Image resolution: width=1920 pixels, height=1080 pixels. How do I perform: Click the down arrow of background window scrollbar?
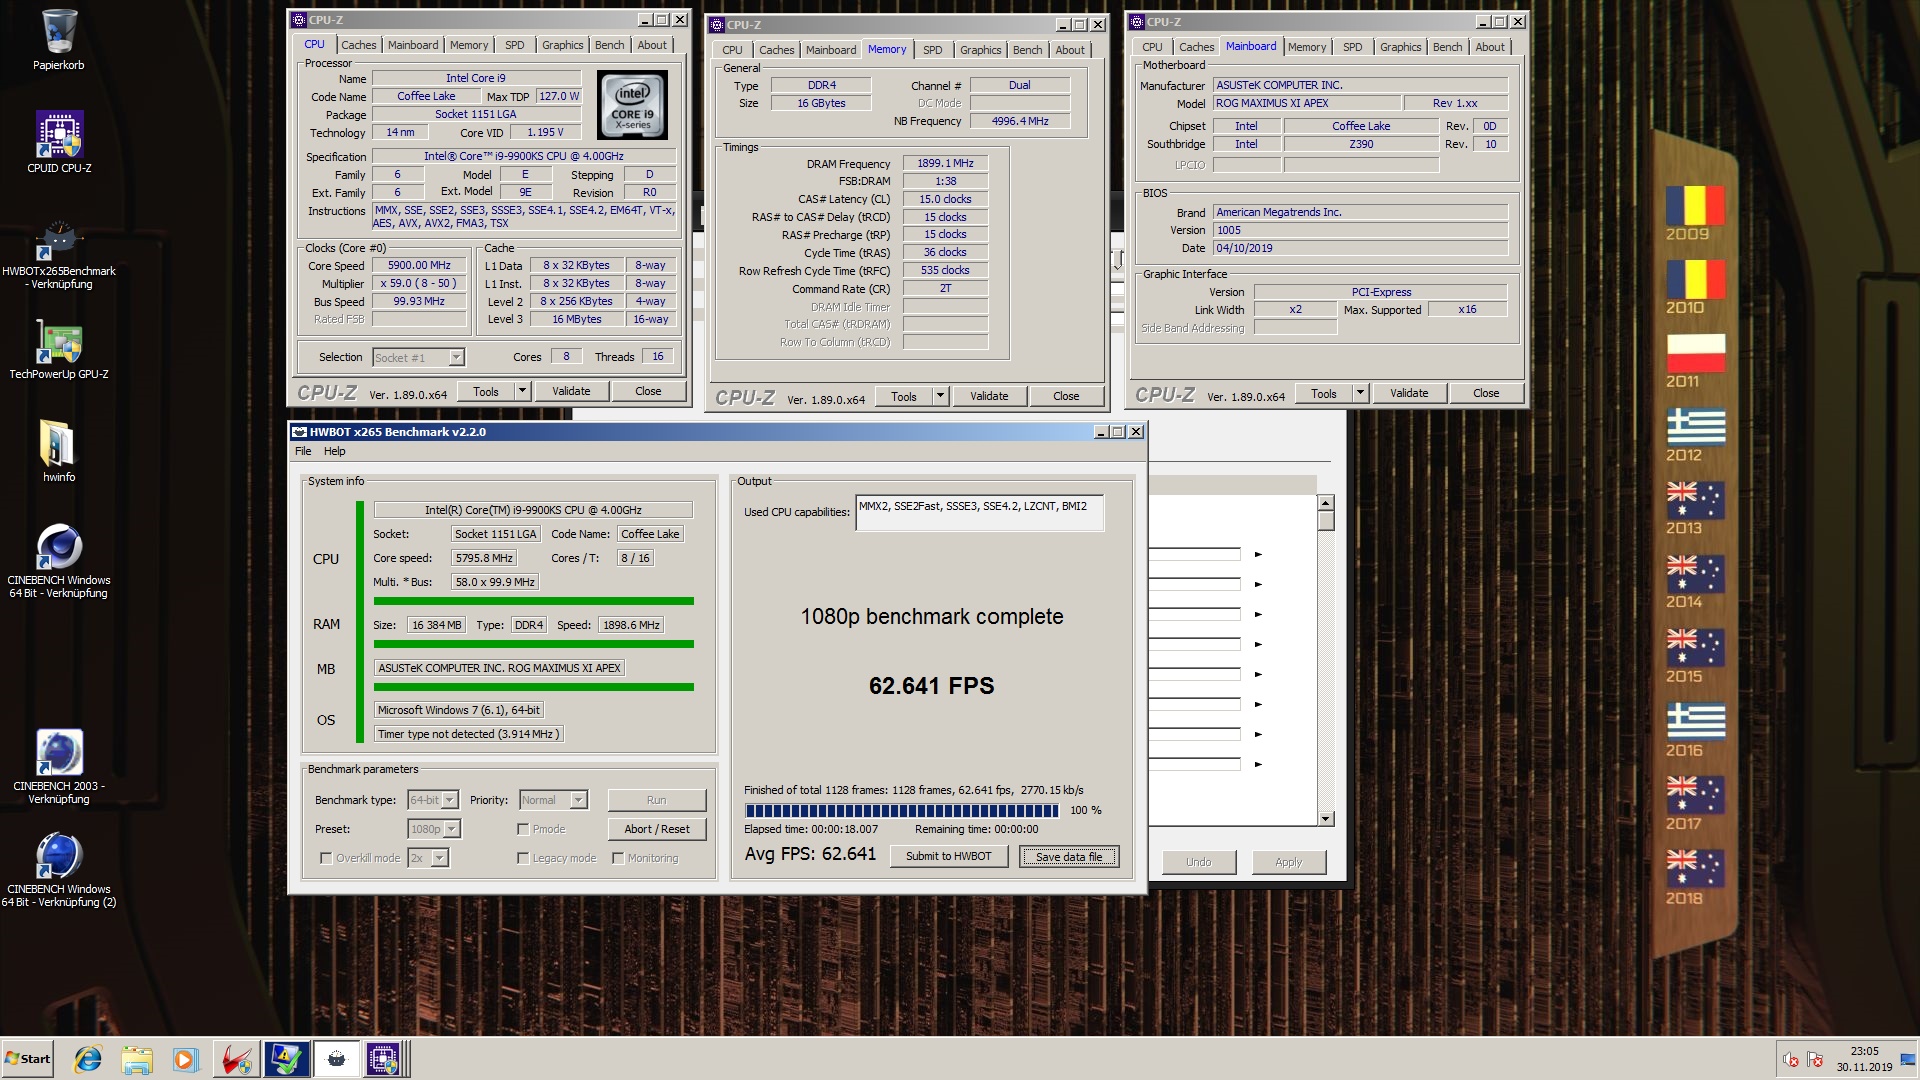point(1326,819)
